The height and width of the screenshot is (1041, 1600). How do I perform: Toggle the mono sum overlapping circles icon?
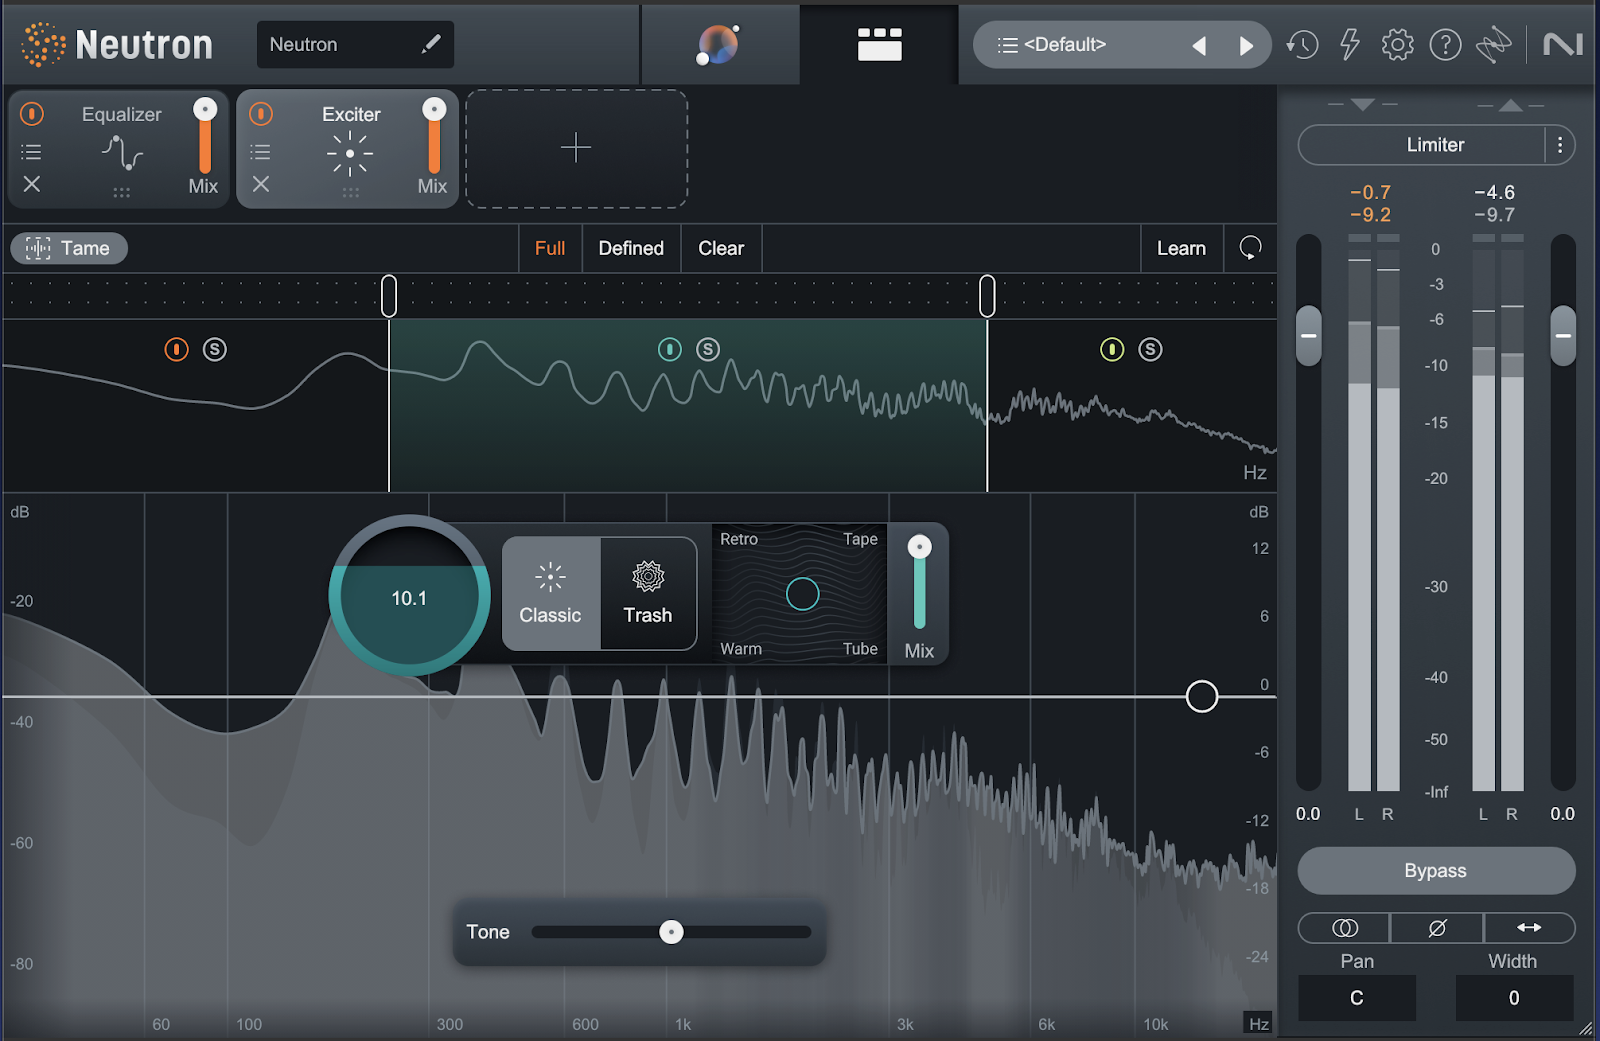tap(1345, 928)
